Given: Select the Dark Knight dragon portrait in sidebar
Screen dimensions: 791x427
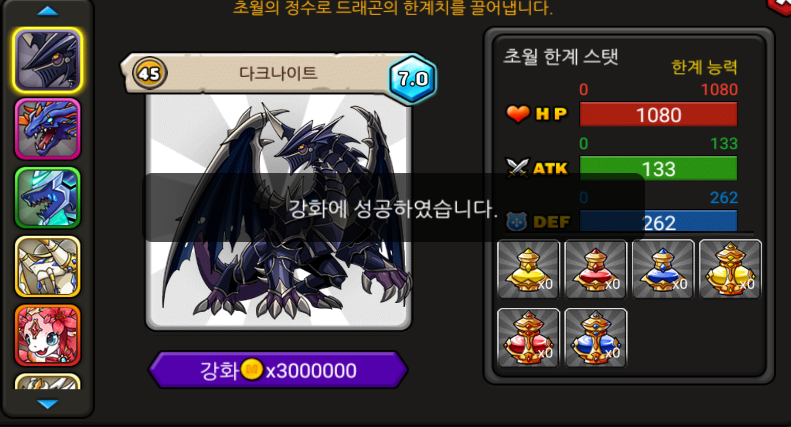Looking at the screenshot, I should click(x=47, y=60).
